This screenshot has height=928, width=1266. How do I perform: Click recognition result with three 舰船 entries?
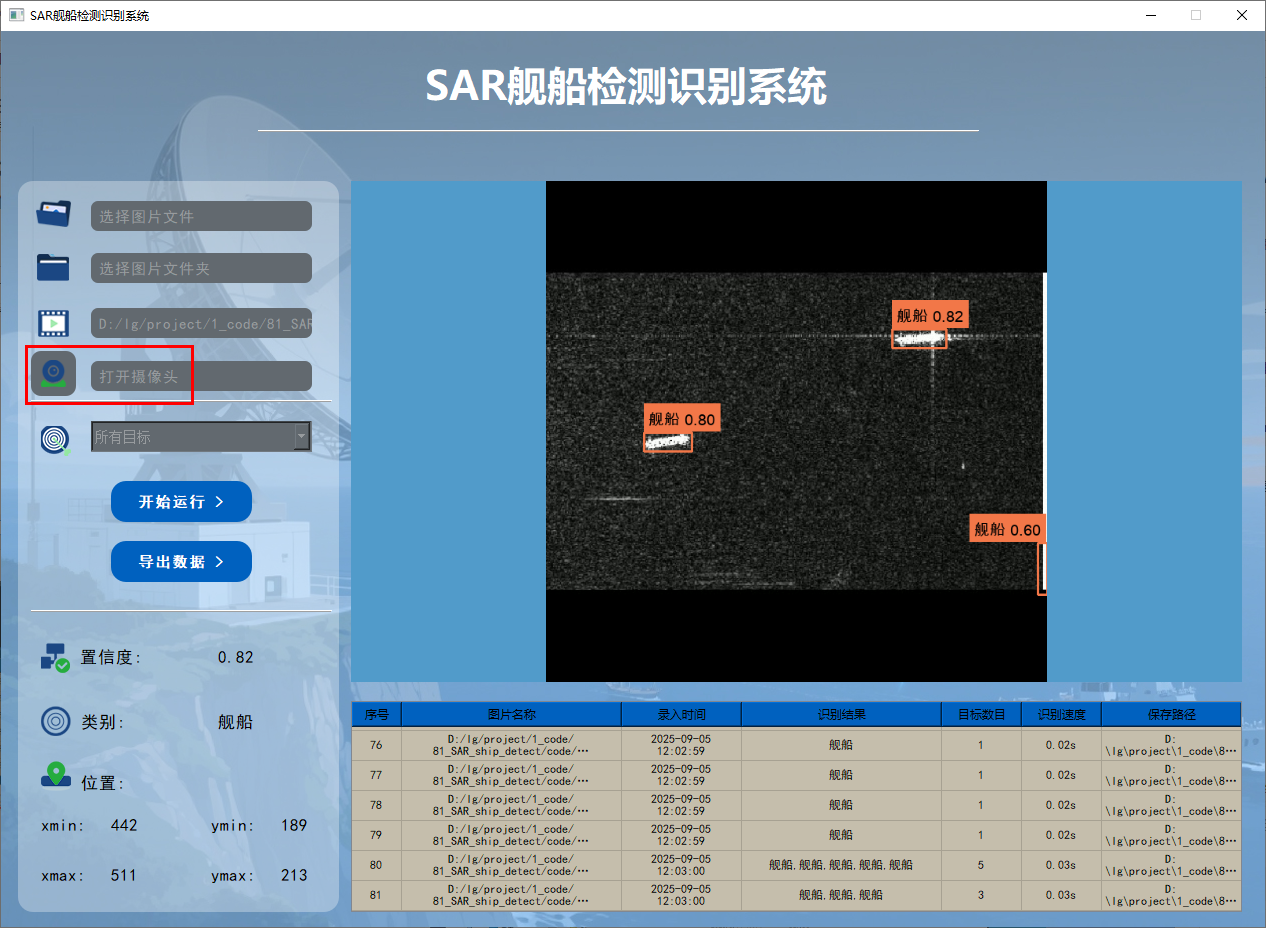point(841,895)
